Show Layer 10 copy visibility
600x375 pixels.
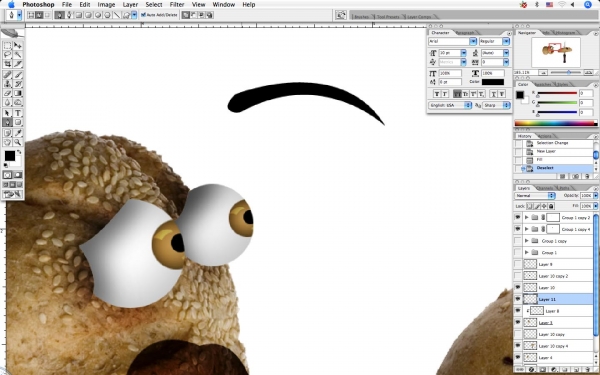click(518, 334)
